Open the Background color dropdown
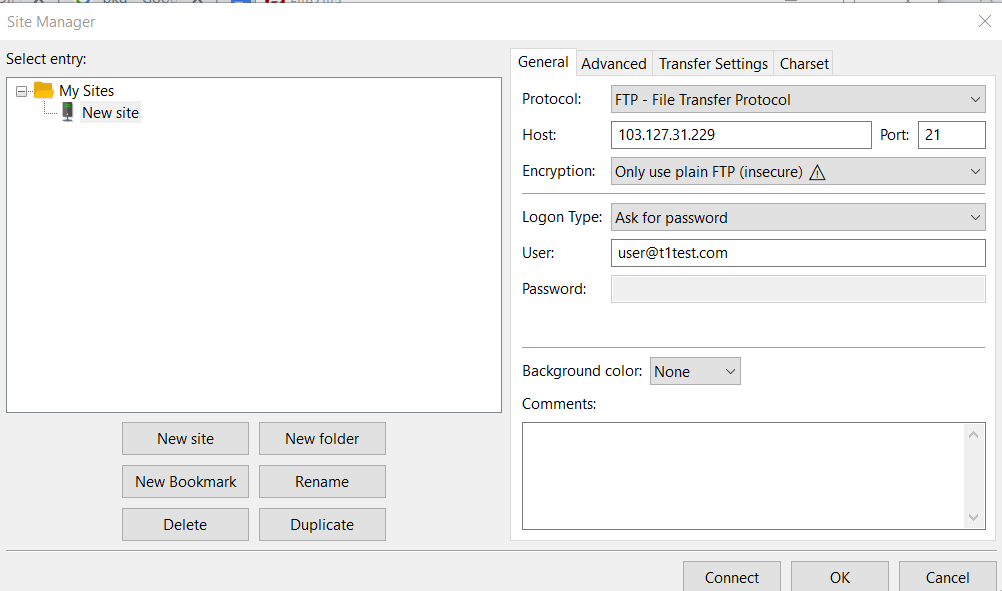This screenshot has height=591, width=1002. [x=695, y=371]
